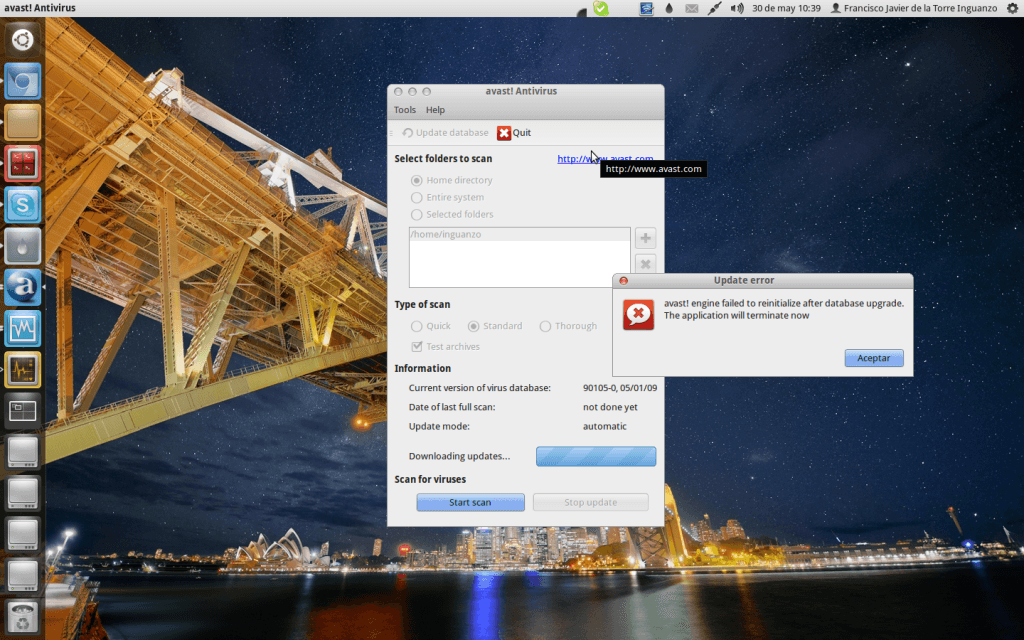Screen dimensions: 1024x640
Task: Select Selected folders radio button
Action: pos(416,214)
